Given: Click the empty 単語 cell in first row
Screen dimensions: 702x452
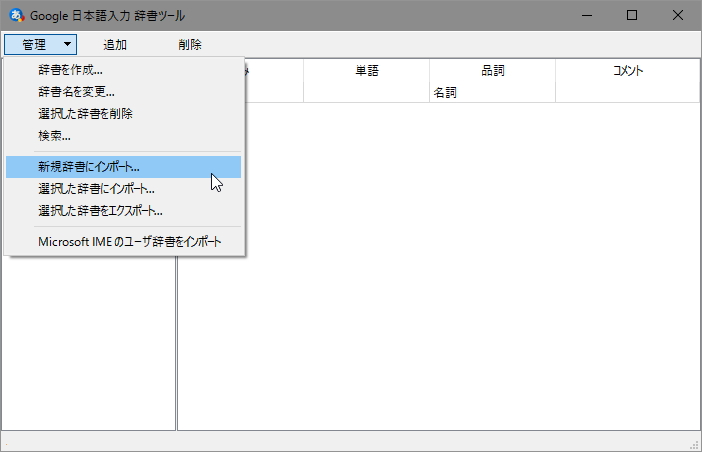Looking at the screenshot, I should pos(367,92).
